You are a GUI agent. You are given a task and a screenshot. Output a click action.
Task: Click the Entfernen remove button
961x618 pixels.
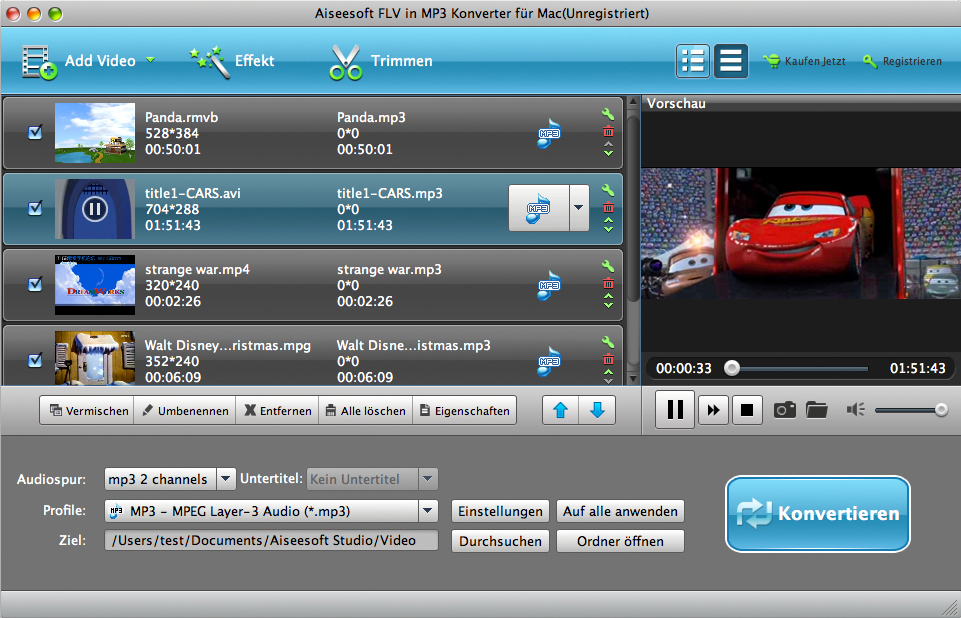click(x=278, y=410)
